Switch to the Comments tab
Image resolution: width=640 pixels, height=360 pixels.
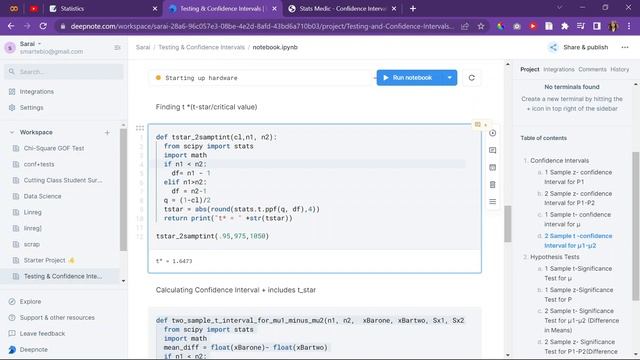592,69
